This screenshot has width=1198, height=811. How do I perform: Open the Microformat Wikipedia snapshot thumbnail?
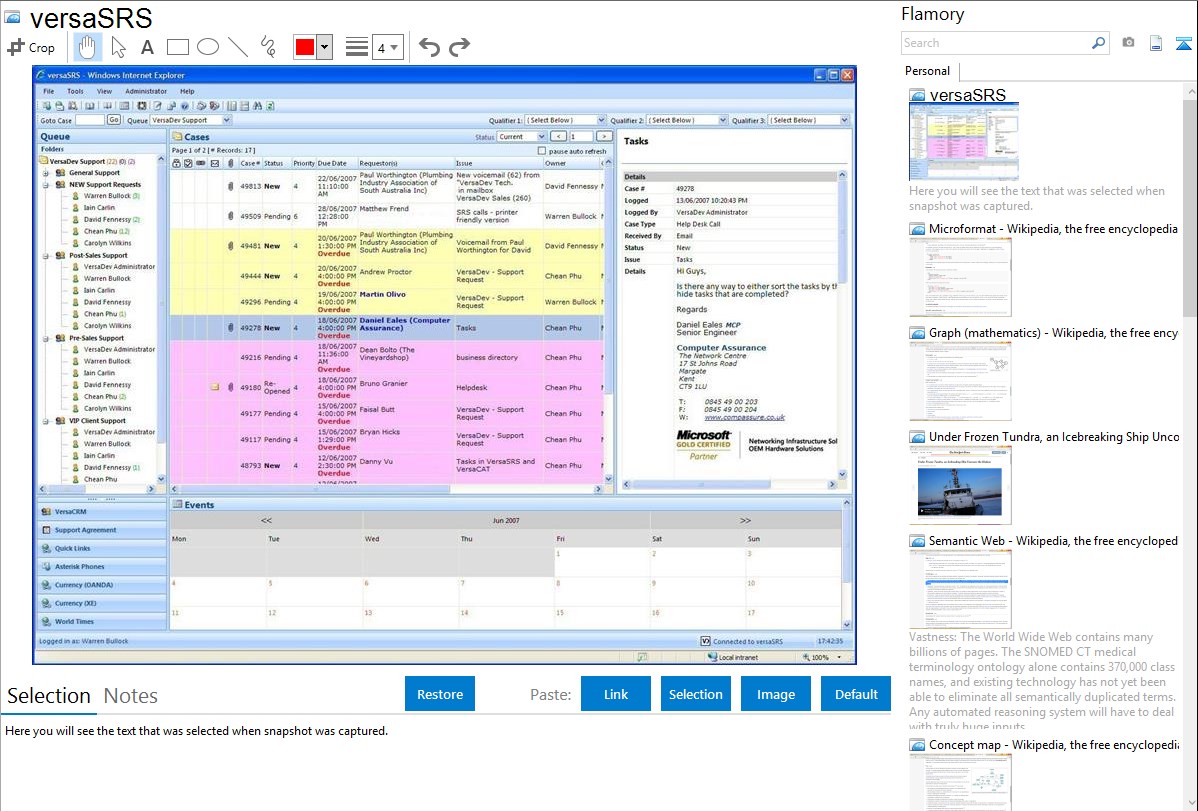(960, 277)
